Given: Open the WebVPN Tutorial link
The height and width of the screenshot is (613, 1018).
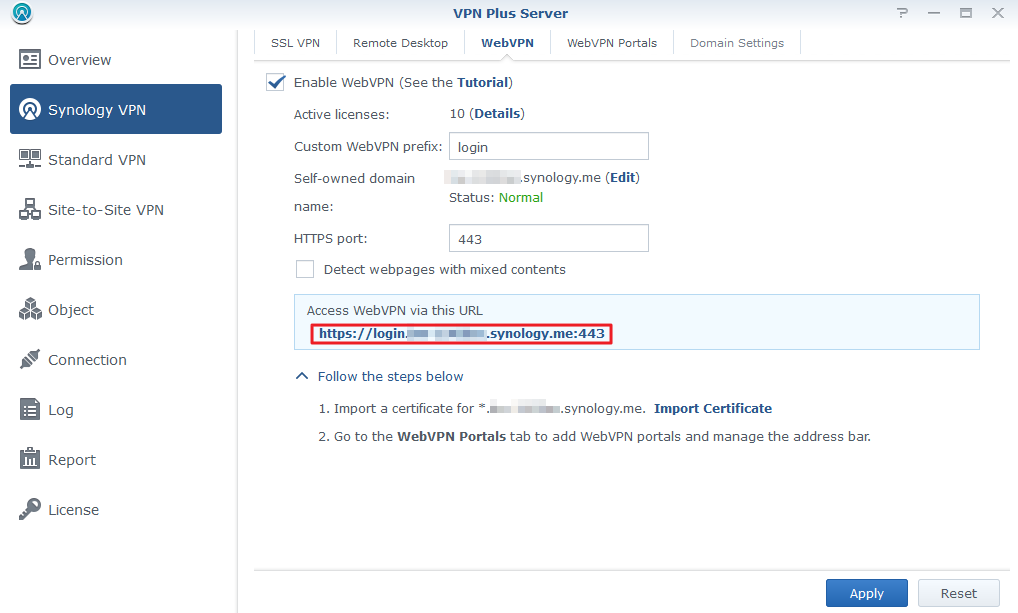Looking at the screenshot, I should click(x=483, y=82).
